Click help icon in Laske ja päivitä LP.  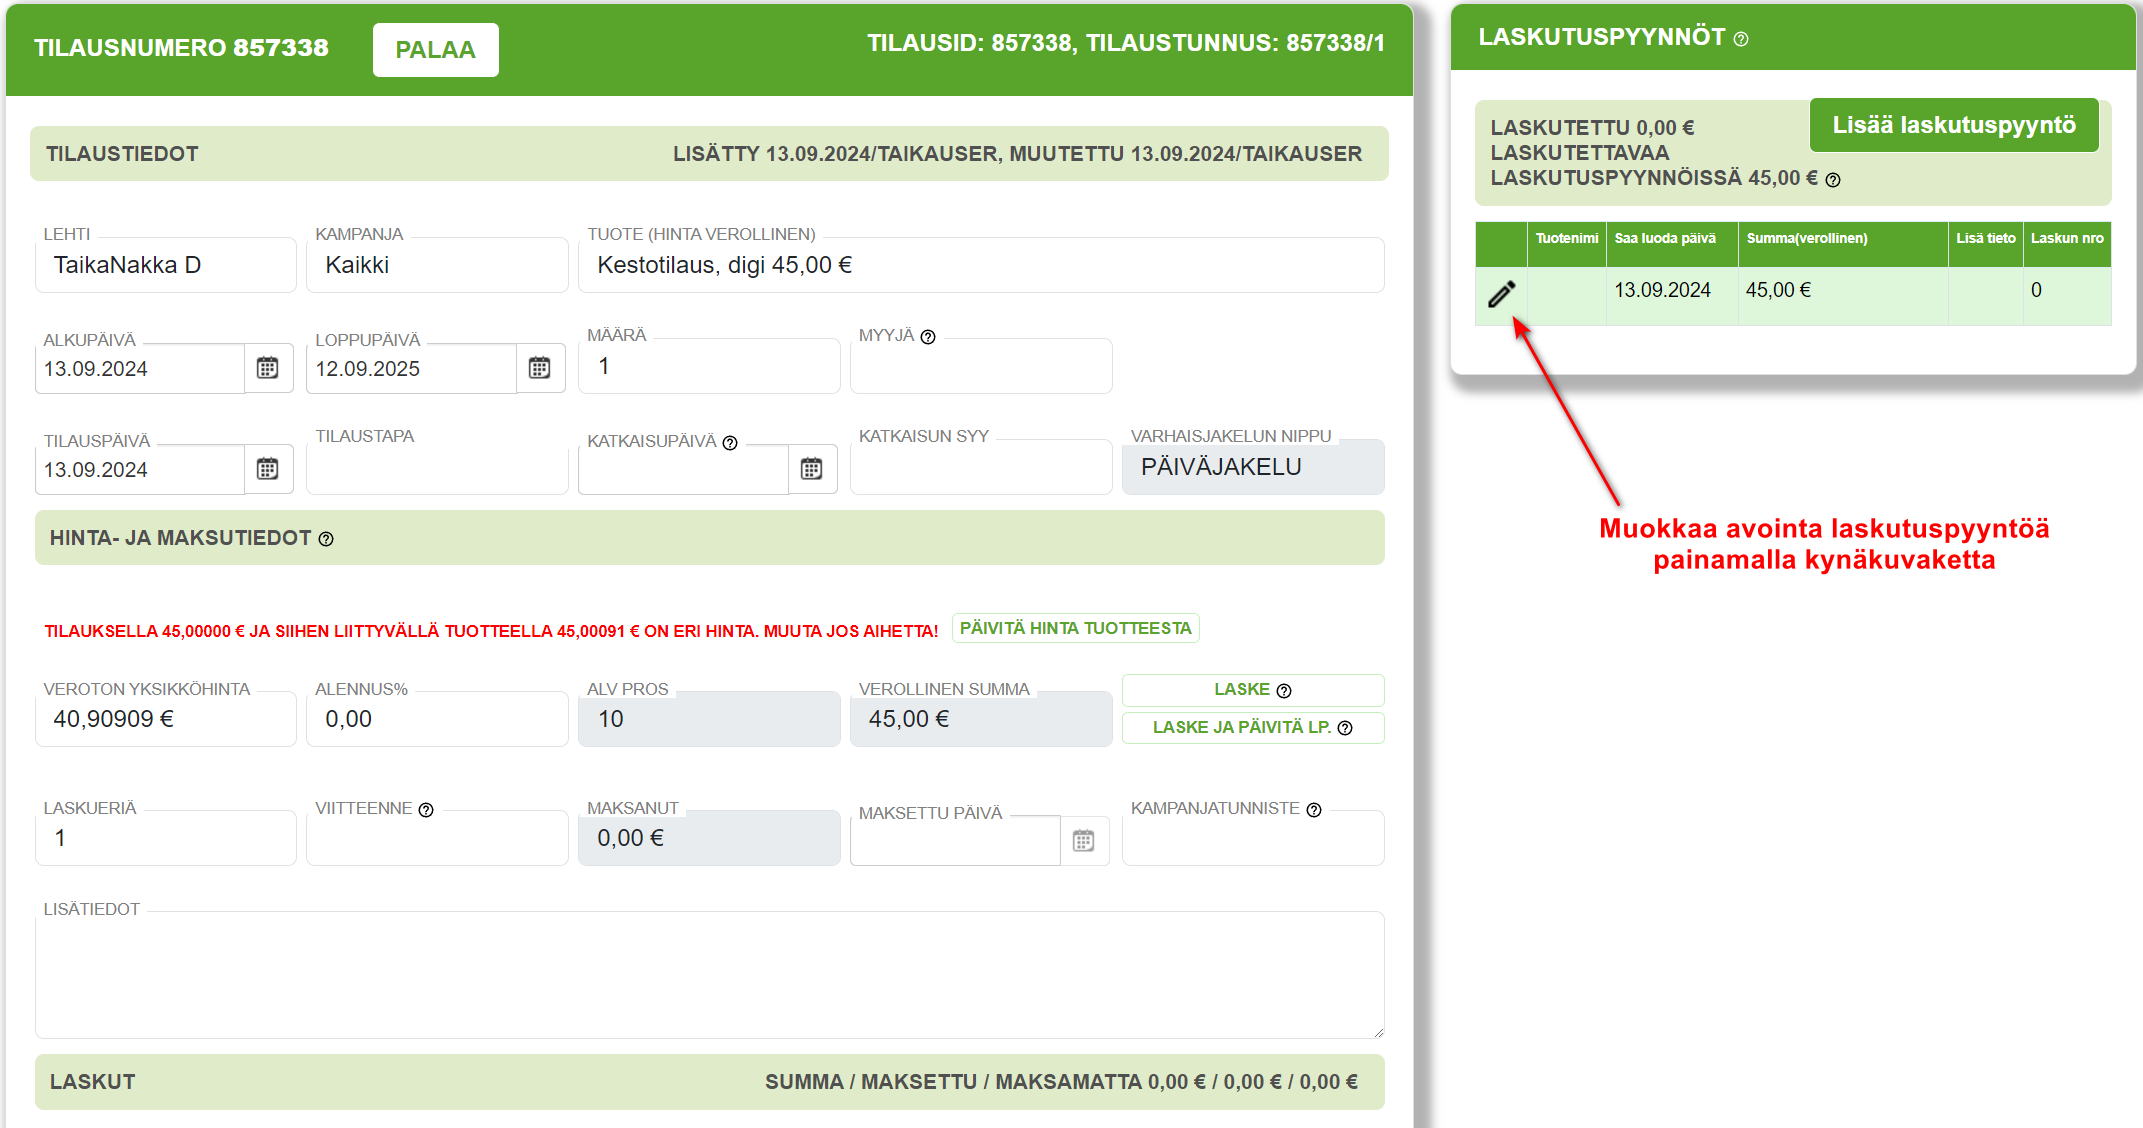click(x=1345, y=728)
